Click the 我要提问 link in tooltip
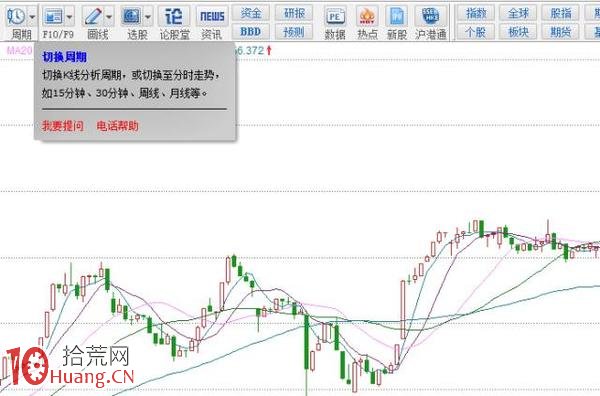600x396 pixels. tap(63, 126)
